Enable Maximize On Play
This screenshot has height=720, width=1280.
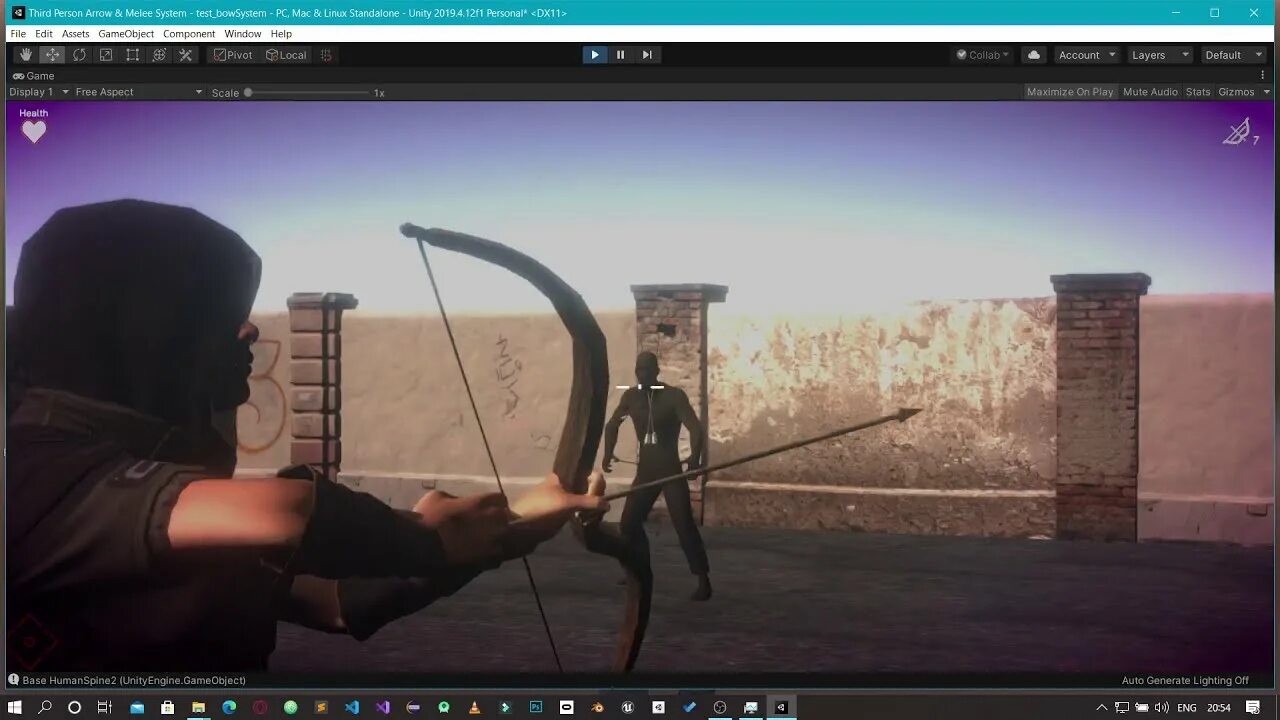pos(1069,91)
